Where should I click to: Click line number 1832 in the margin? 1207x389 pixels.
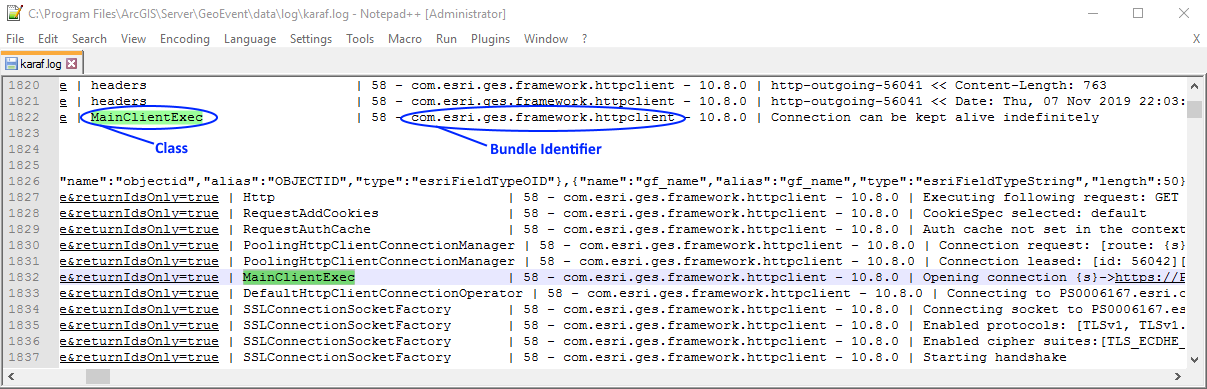click(24, 277)
